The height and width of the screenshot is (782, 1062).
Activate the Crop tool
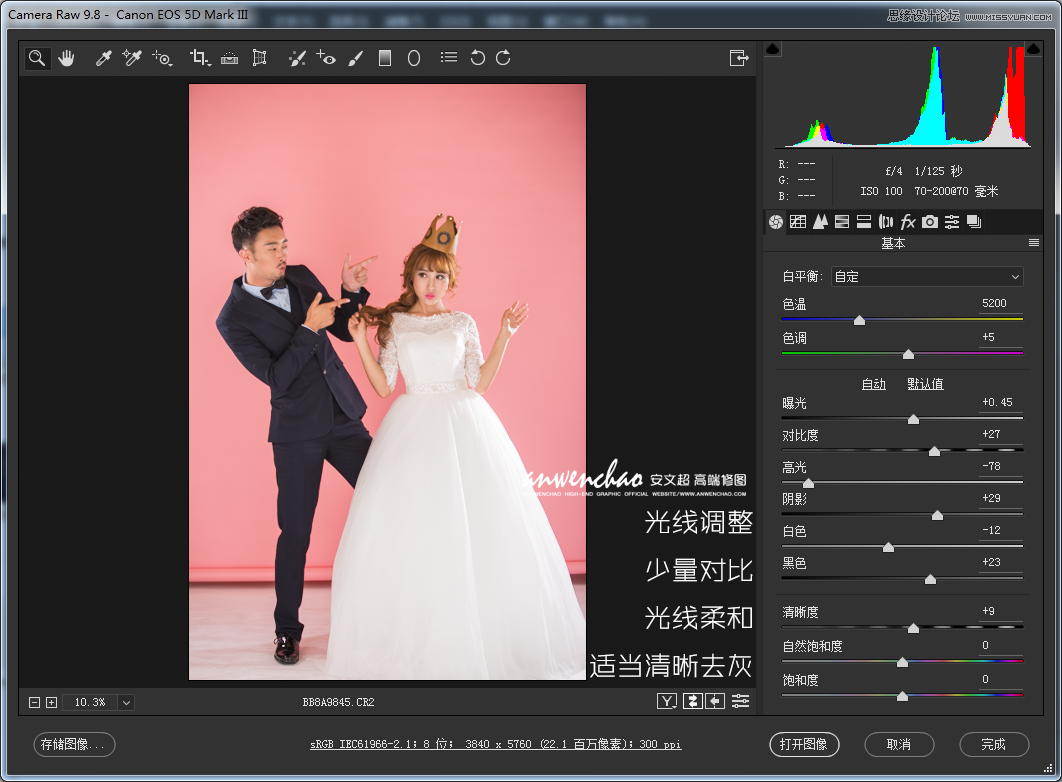(x=198, y=57)
